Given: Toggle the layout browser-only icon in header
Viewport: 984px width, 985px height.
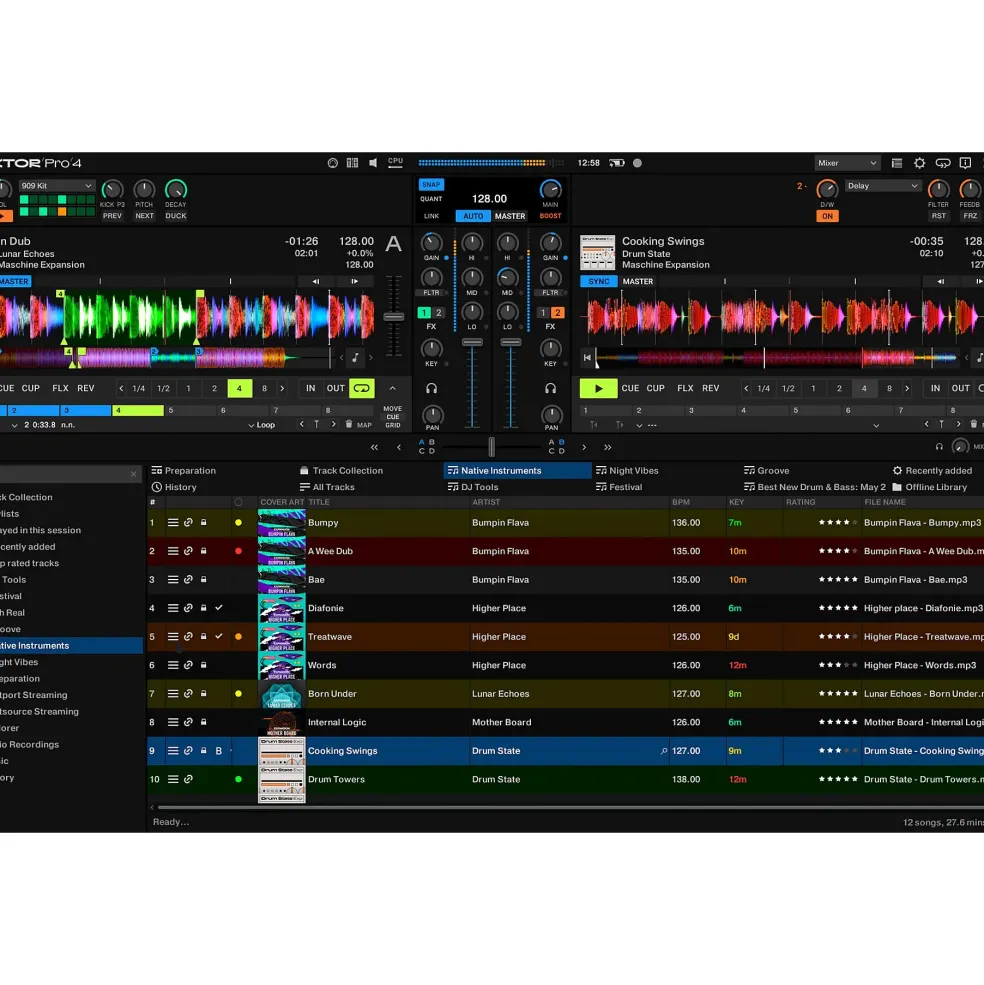Looking at the screenshot, I should (x=897, y=163).
